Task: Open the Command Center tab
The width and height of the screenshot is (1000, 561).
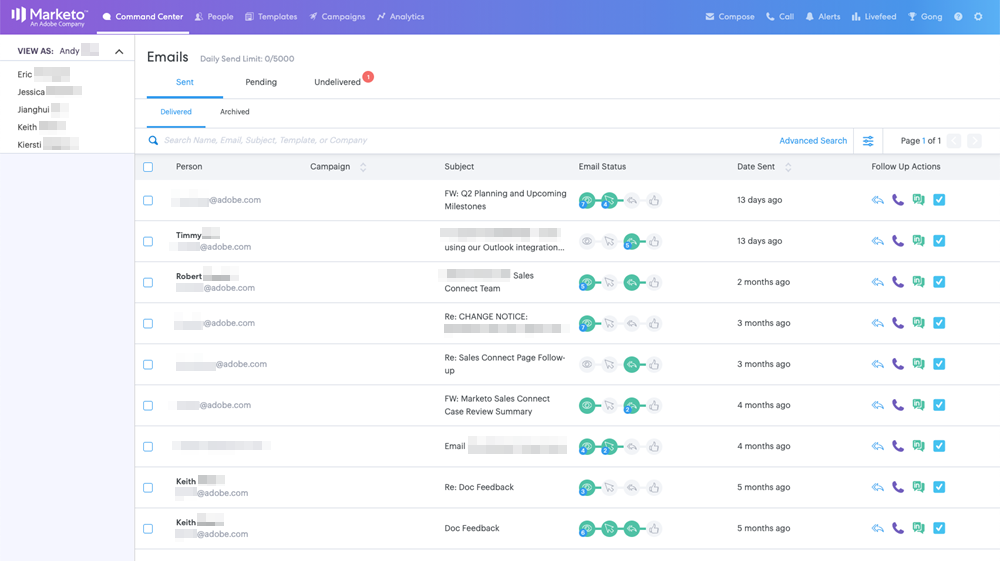Action: pyautogui.click(x=143, y=17)
